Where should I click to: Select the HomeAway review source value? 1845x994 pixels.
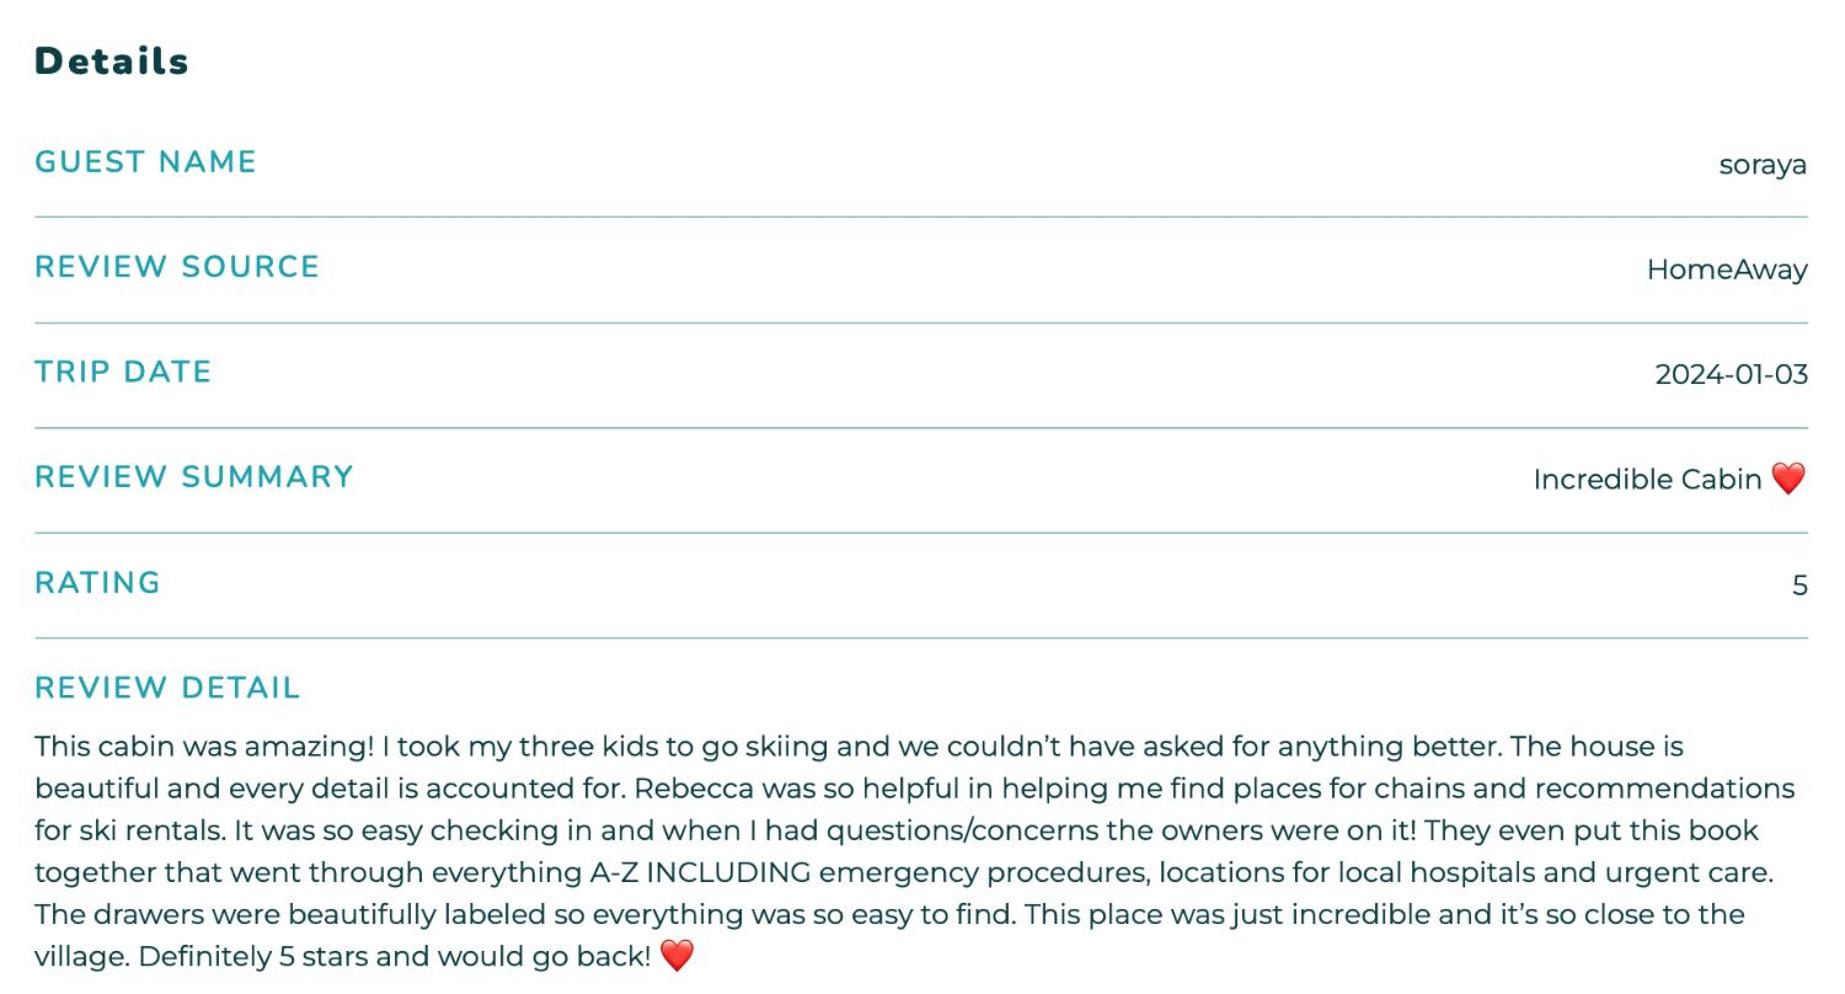[x=1727, y=270]
